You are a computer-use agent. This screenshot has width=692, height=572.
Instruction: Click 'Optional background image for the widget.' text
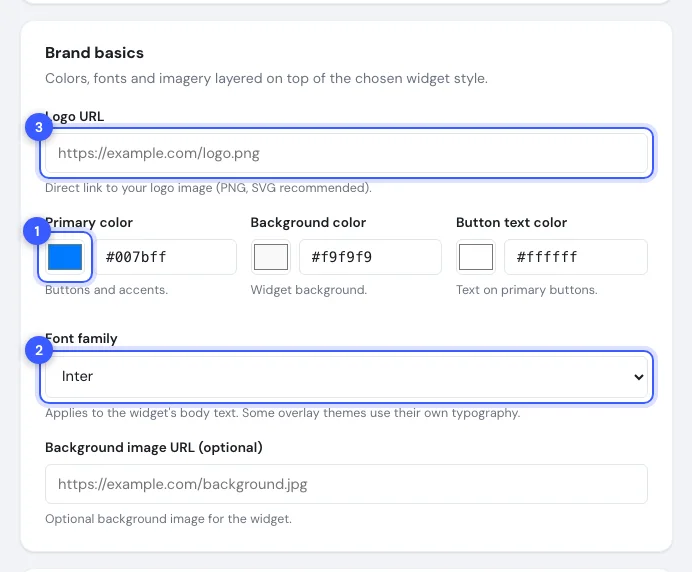coord(168,519)
